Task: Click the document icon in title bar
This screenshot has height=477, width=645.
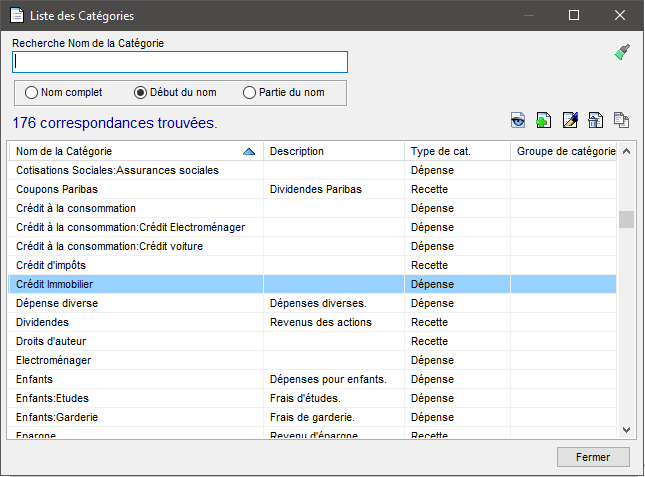Action: (17, 16)
